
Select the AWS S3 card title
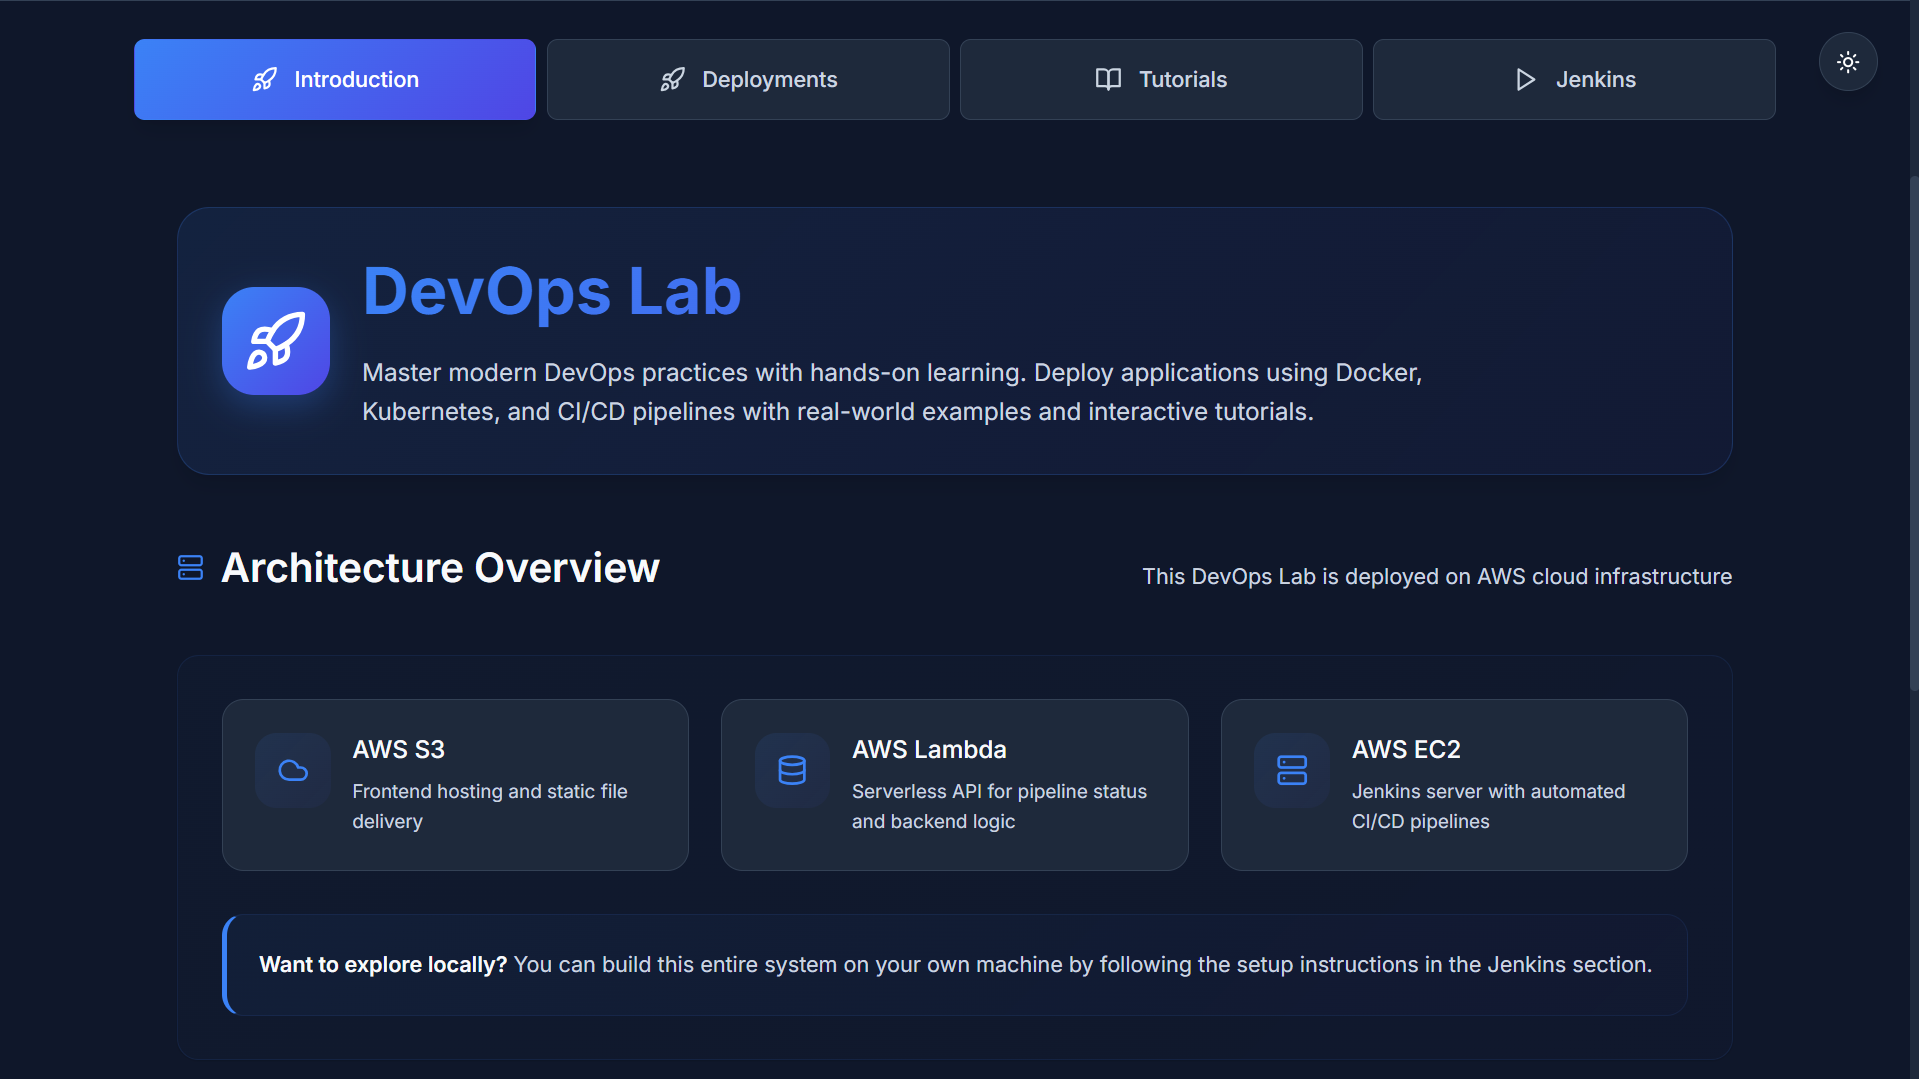[x=398, y=749]
